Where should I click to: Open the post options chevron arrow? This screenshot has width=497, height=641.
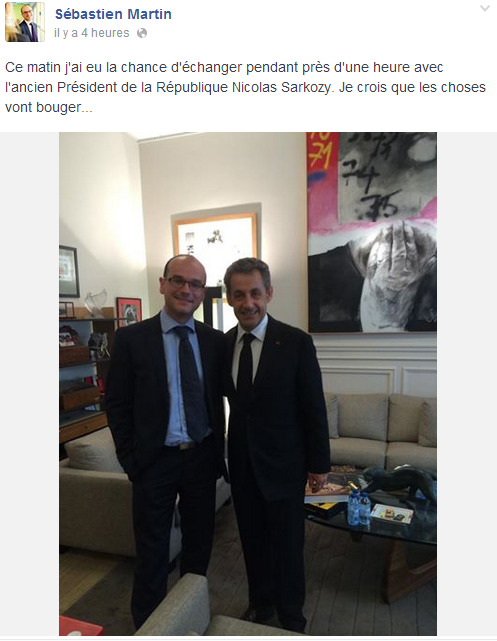point(484,8)
